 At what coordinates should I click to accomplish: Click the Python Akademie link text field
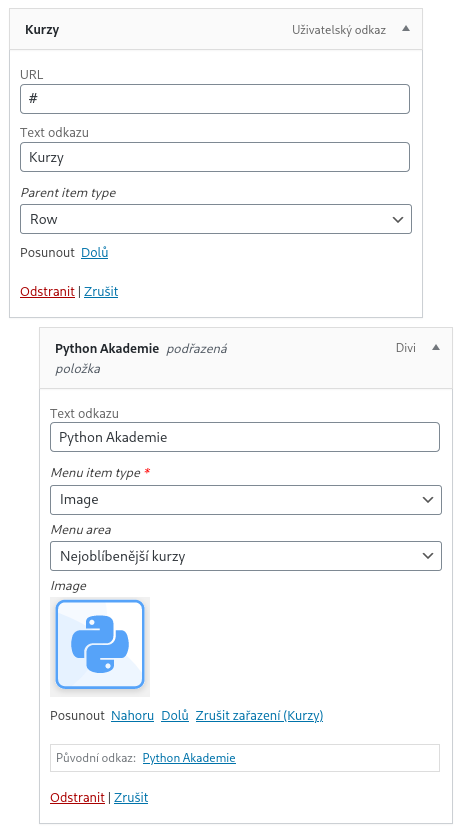245,437
